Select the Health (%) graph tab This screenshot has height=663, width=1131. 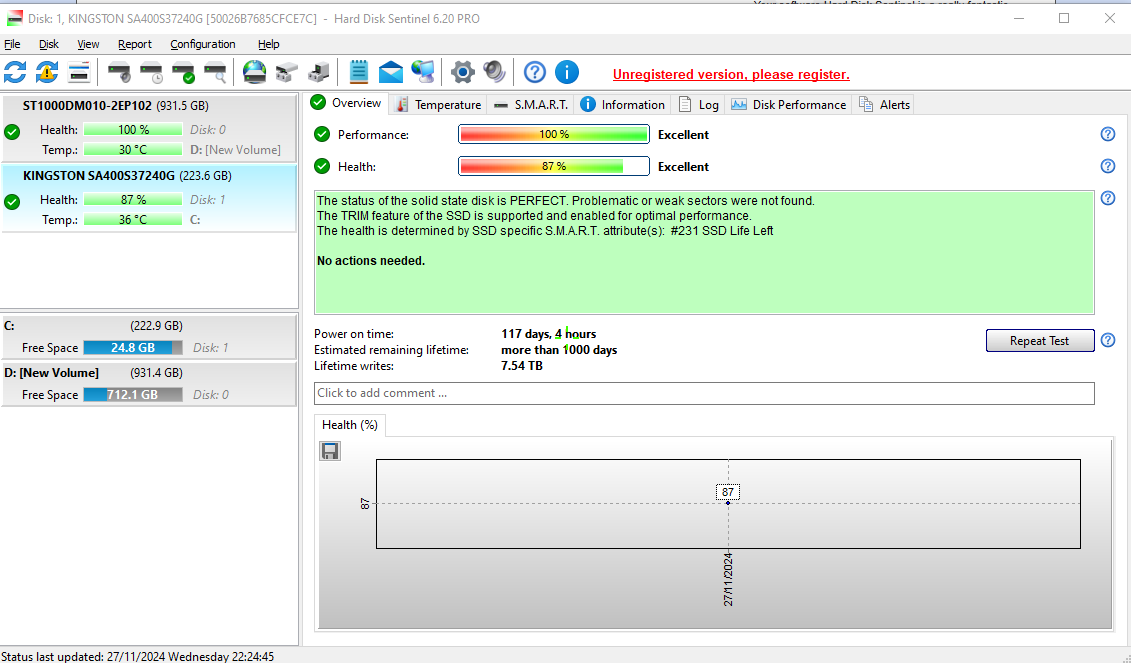(350, 425)
